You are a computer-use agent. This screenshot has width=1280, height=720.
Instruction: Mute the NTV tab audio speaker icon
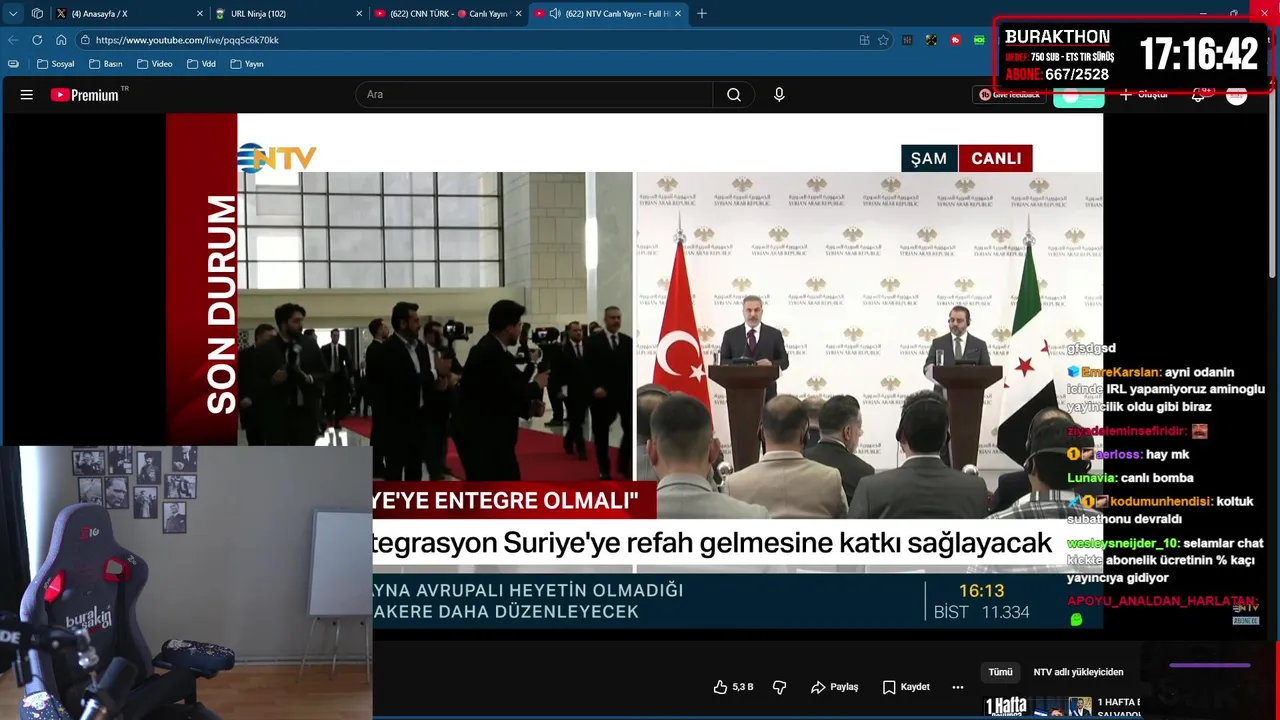(555, 14)
